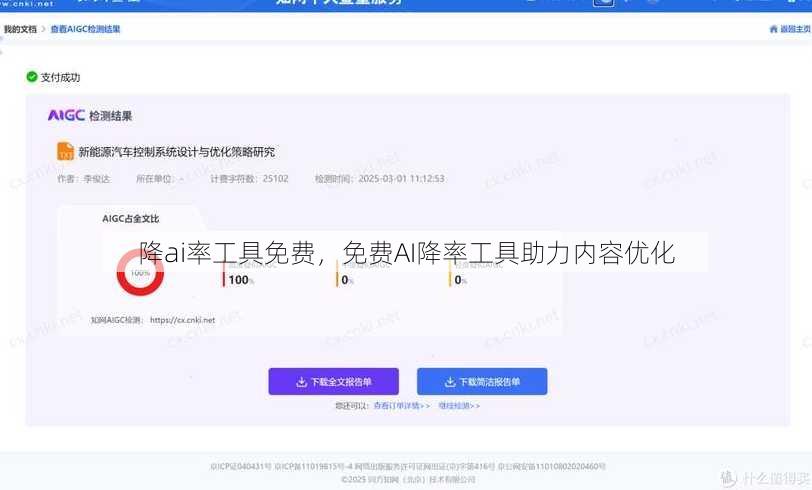Viewport: 812px width, 490px height.
Task: Click the orange TXT document file icon
Action: [x=65, y=151]
